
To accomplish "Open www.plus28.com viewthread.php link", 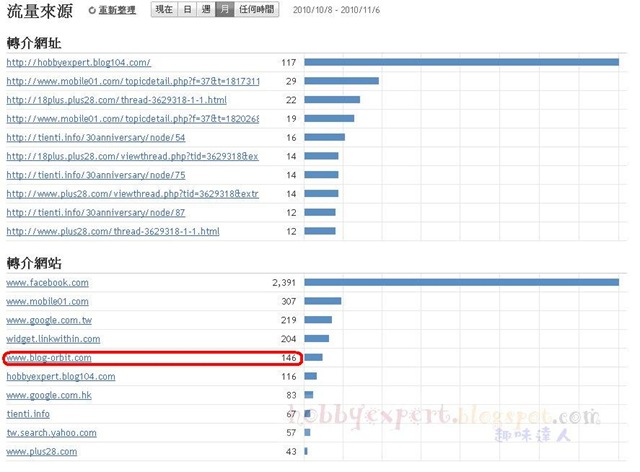I will tap(132, 194).
